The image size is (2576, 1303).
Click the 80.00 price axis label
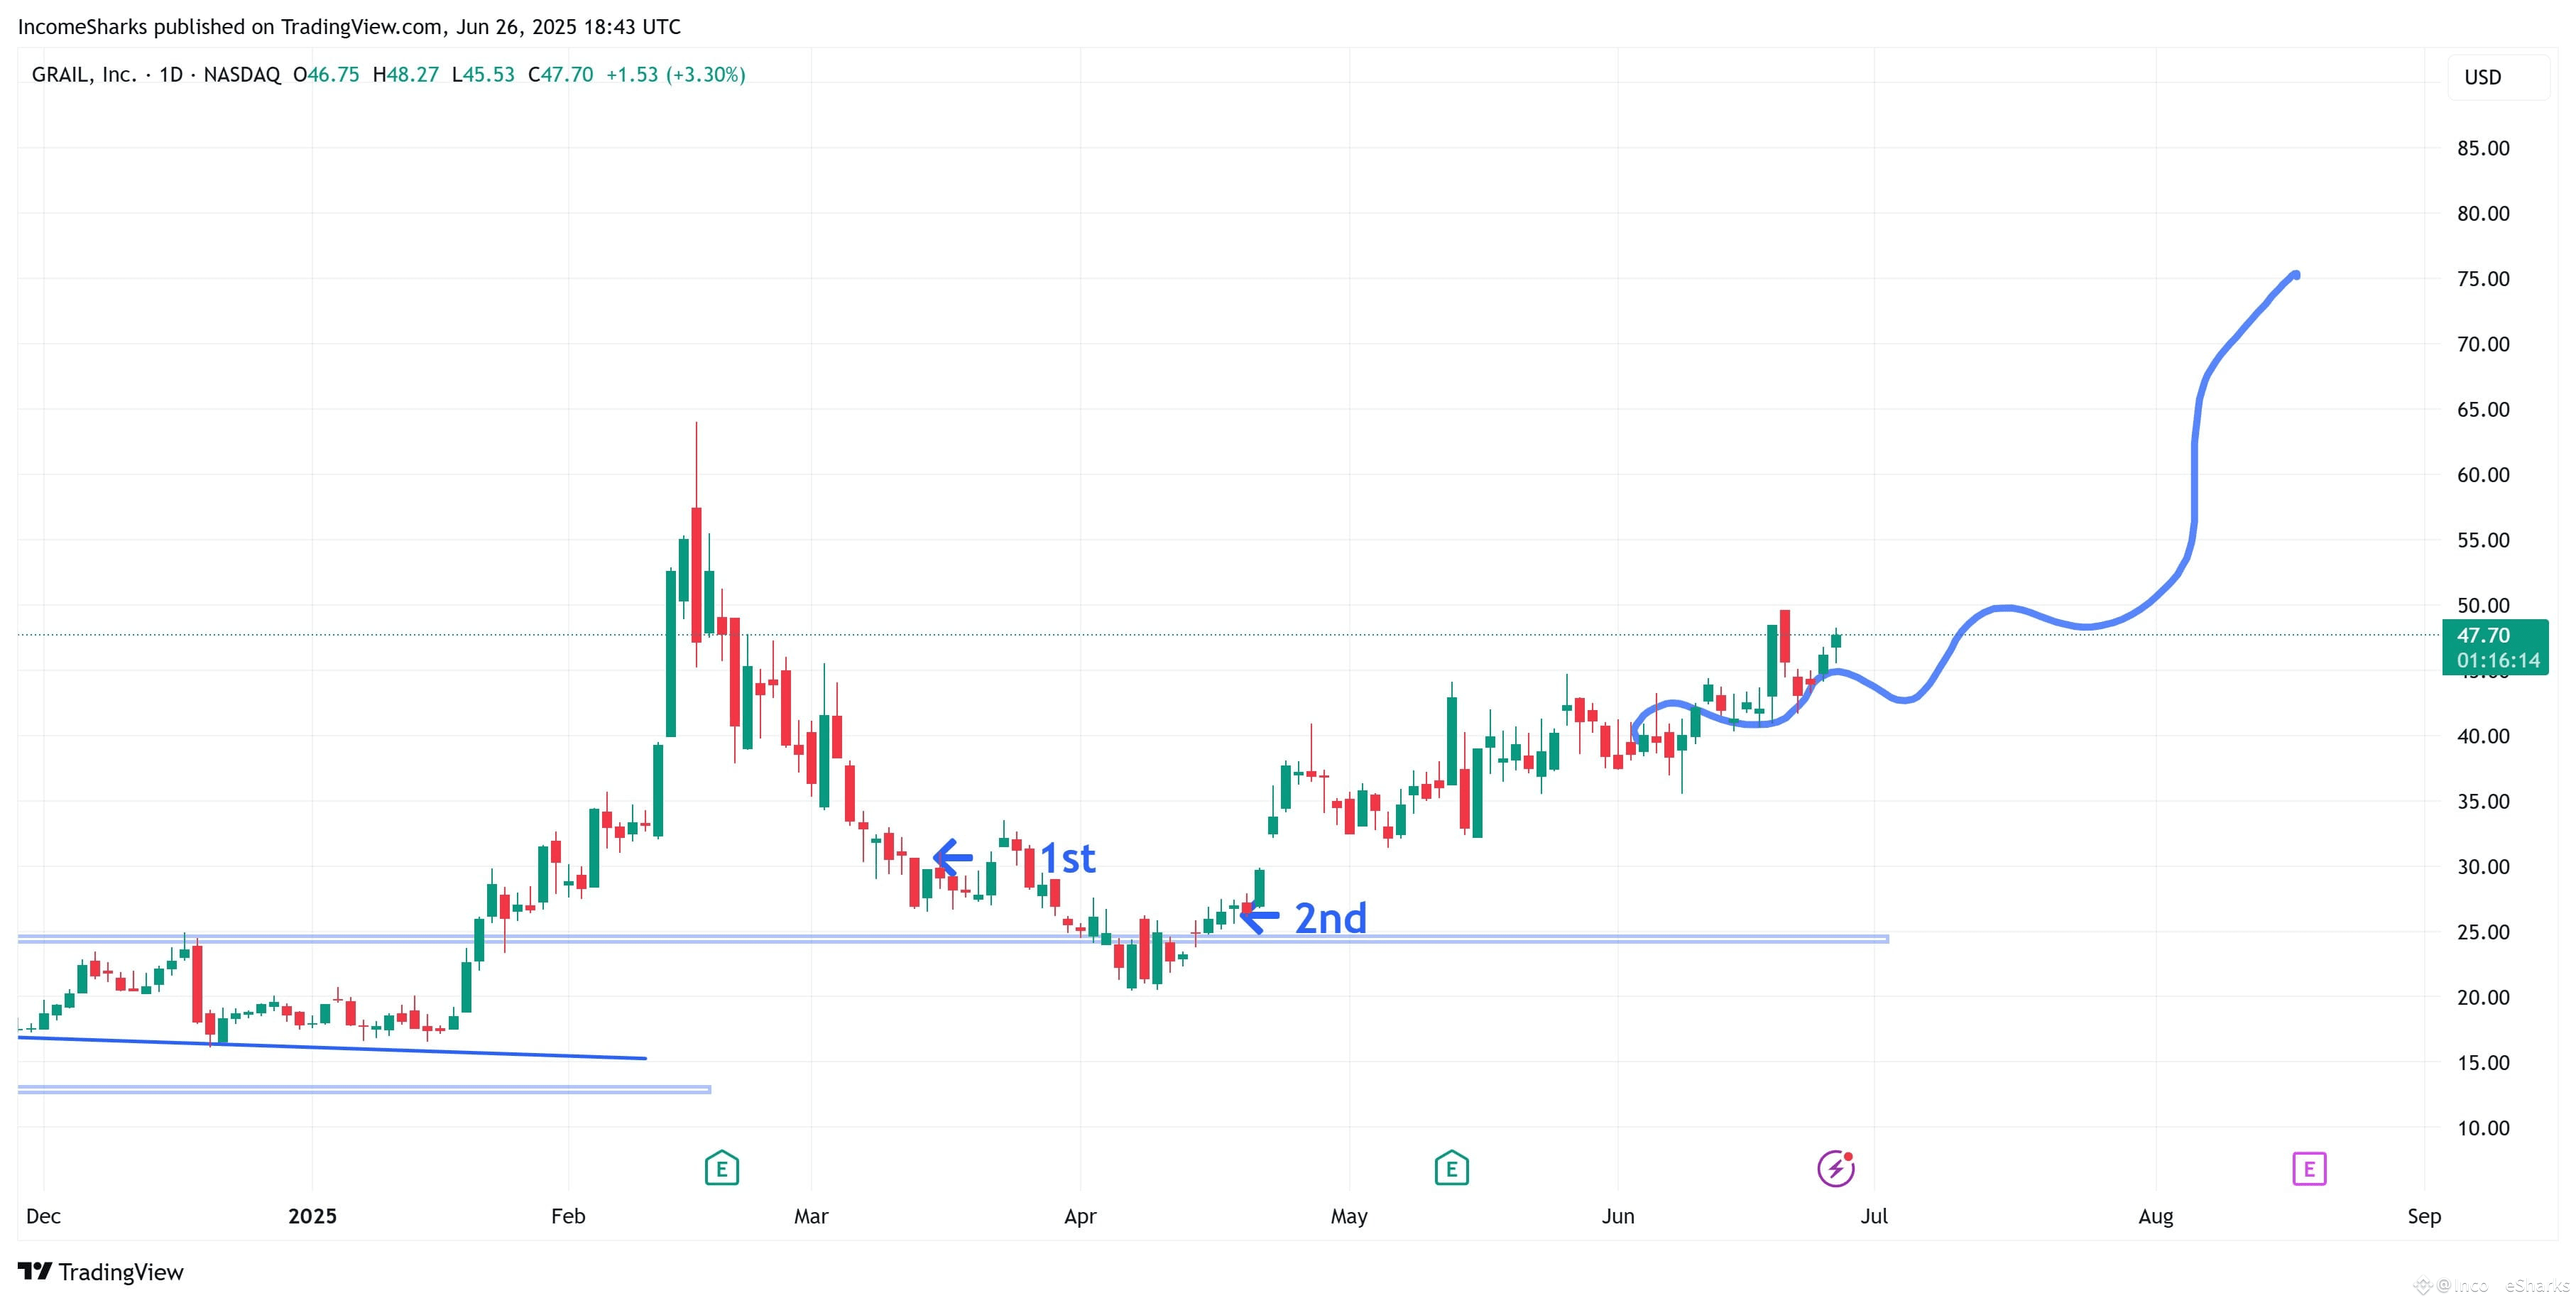(x=2483, y=213)
